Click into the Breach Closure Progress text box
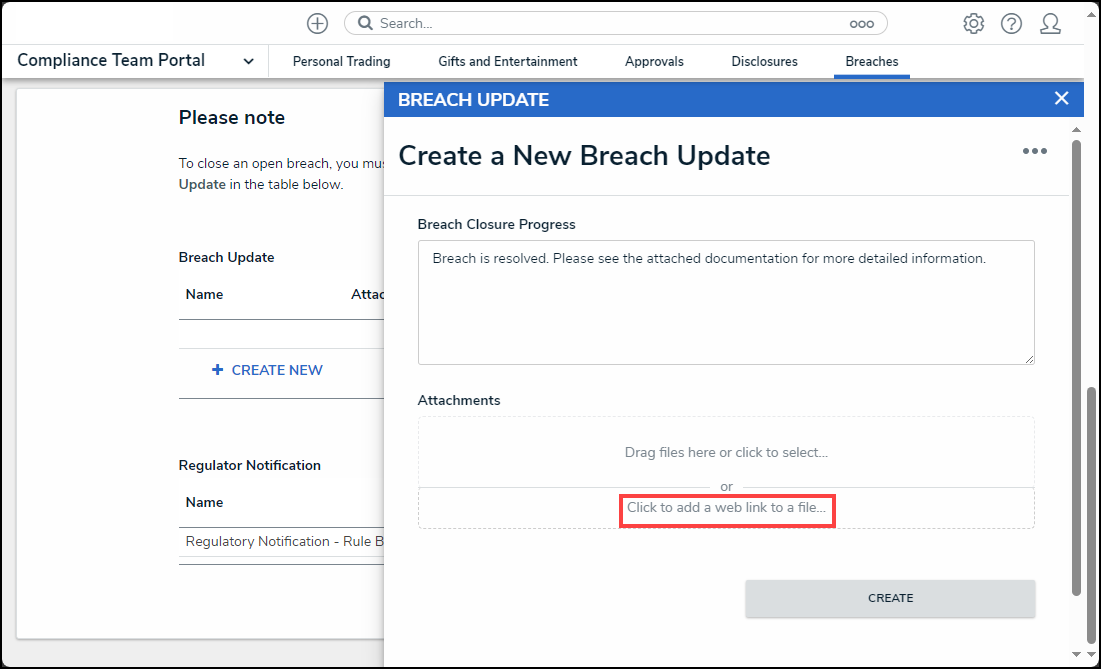The image size is (1101, 669). [x=725, y=302]
